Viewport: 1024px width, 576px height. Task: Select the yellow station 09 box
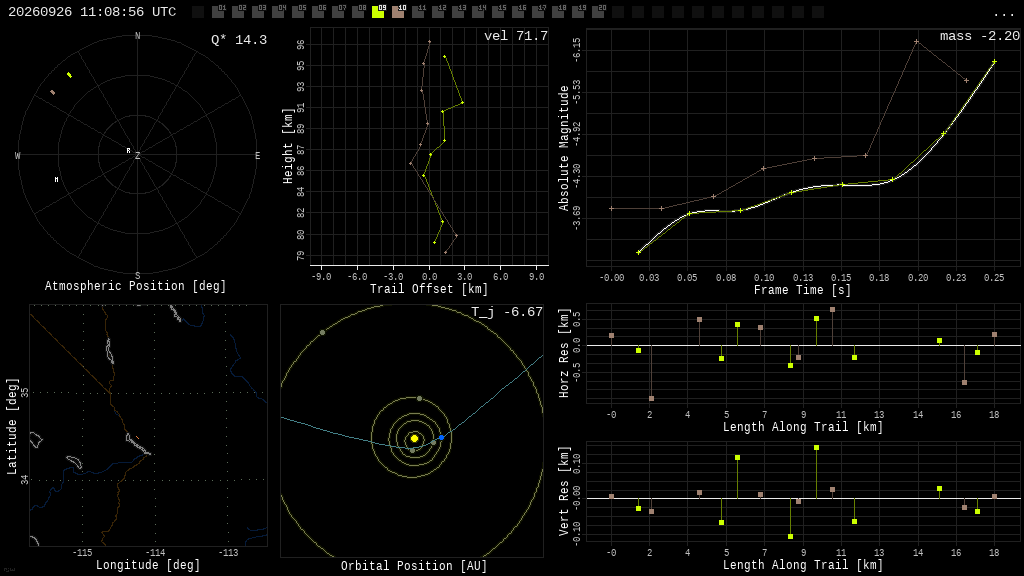[378, 12]
